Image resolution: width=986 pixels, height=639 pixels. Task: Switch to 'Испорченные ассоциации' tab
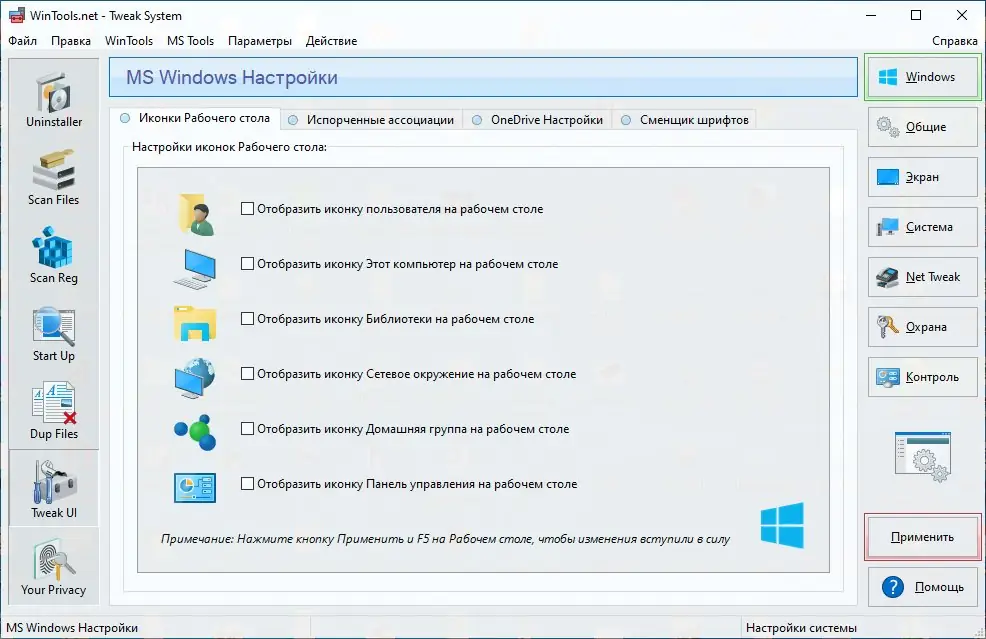[372, 119]
